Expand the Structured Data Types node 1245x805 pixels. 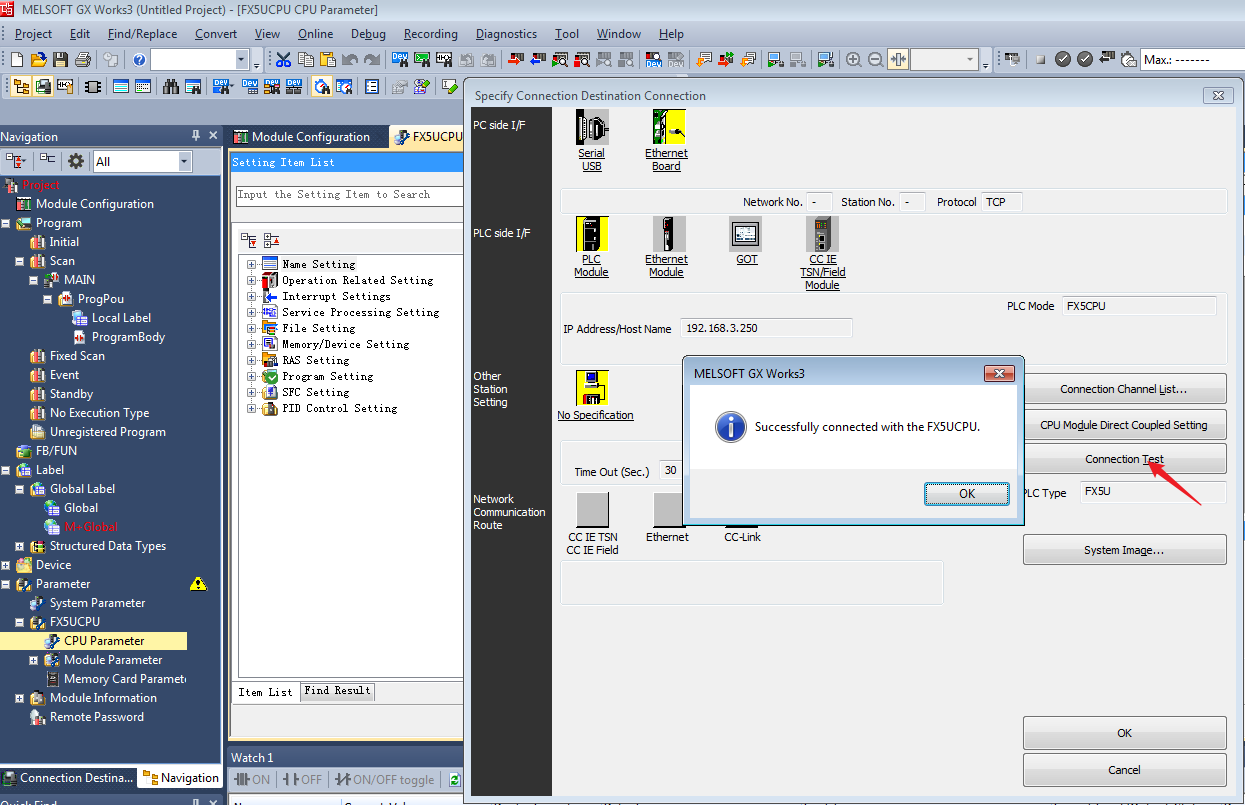tap(20, 546)
